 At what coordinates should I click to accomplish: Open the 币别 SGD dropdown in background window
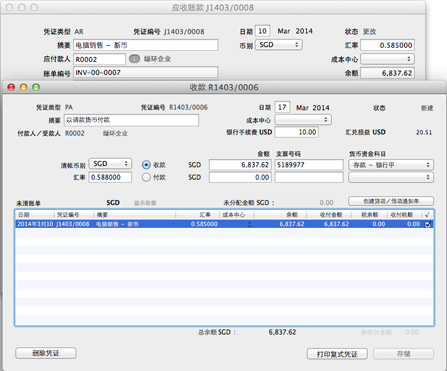coord(279,45)
